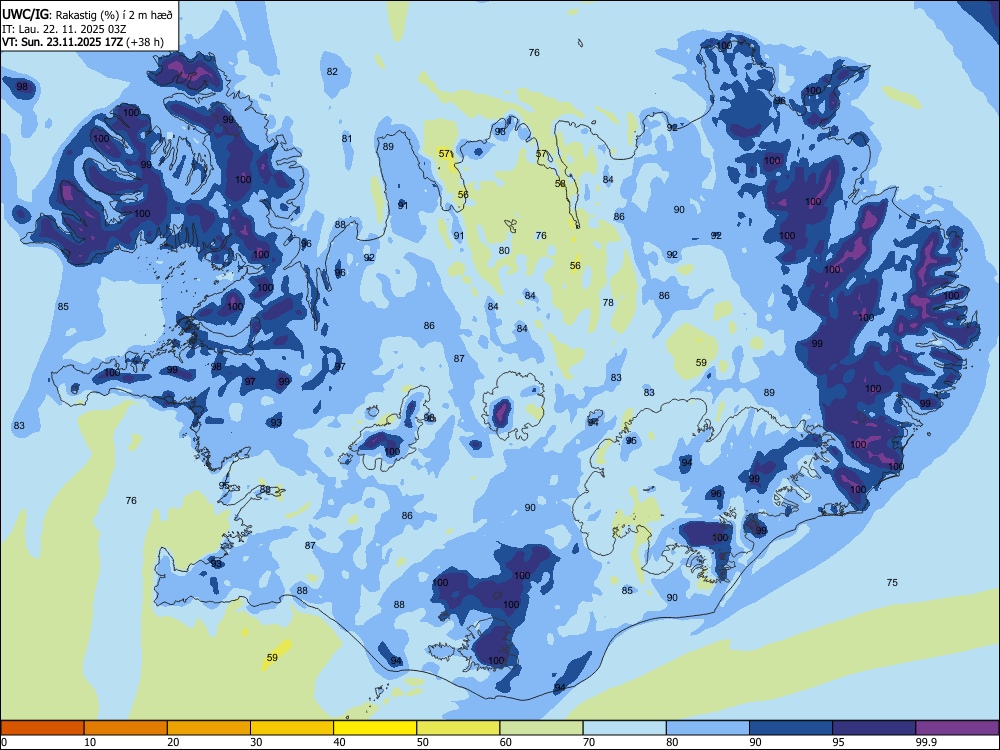1000x750 pixels.
Task: Click the indigo 95–99.9 legend swatch
Action: click(x=874, y=728)
